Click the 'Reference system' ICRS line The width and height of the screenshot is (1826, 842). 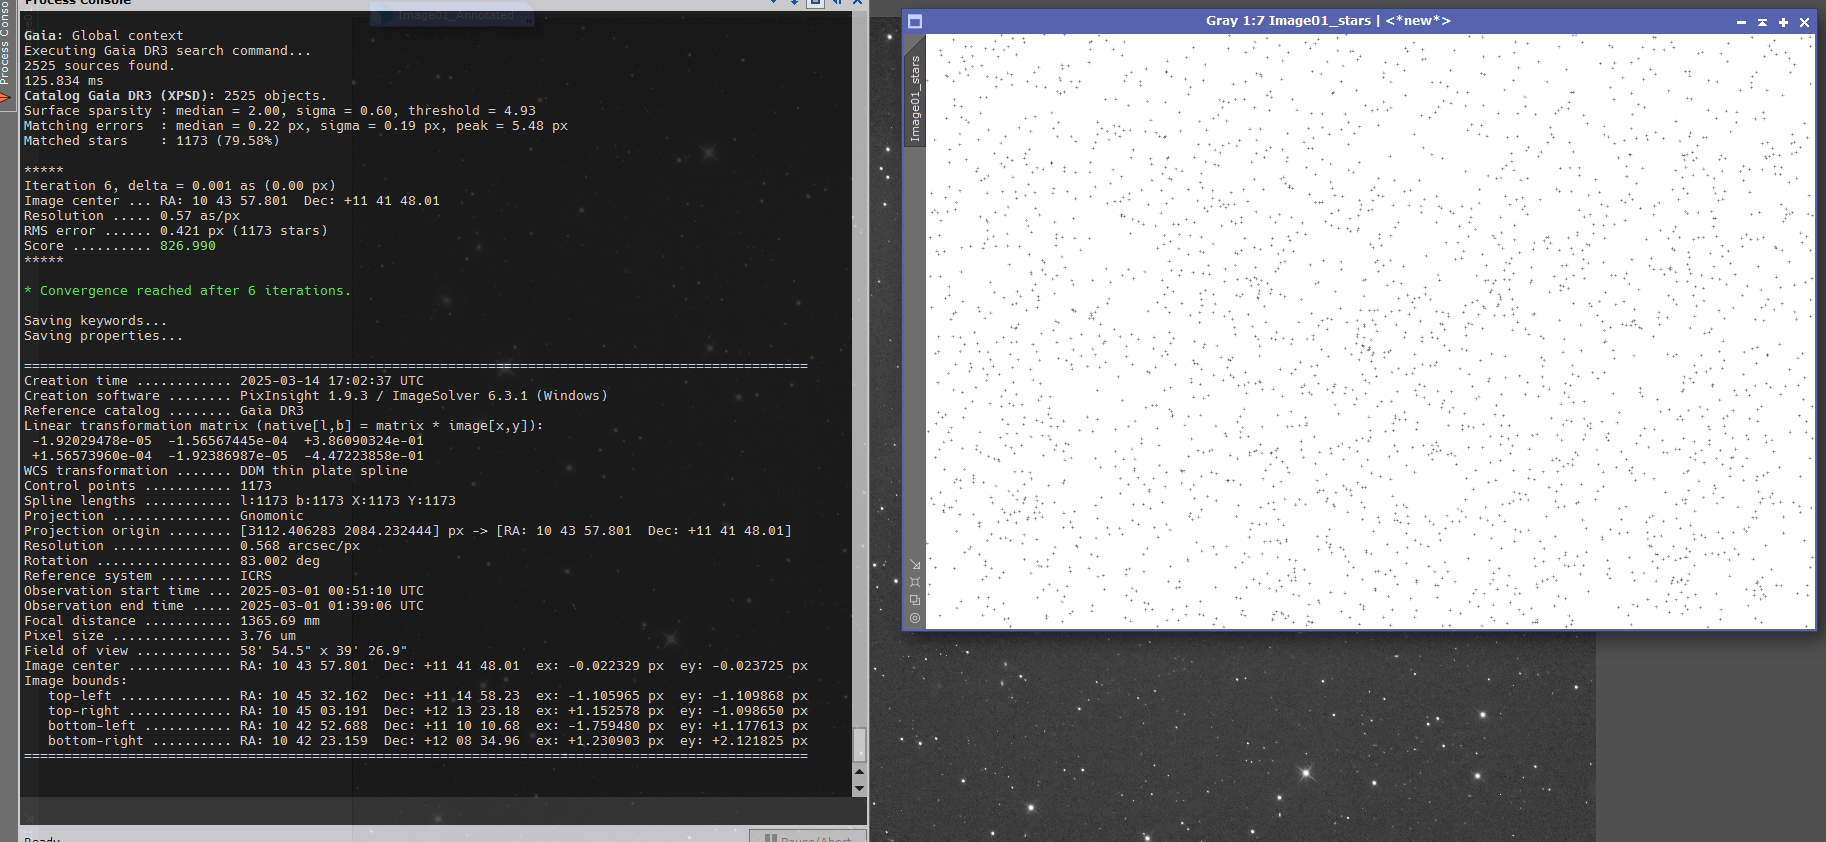point(147,576)
